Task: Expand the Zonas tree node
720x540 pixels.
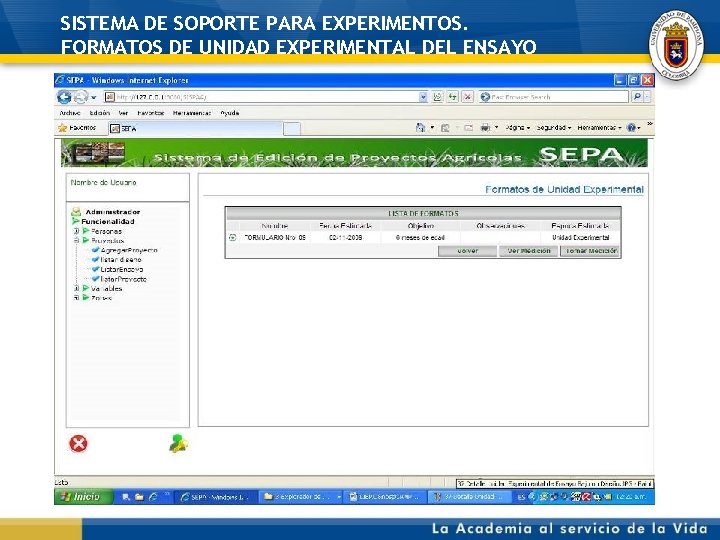Action: click(77, 298)
